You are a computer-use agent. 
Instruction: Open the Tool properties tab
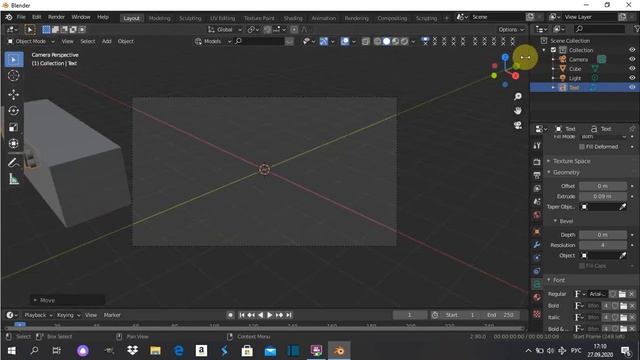tap(537, 145)
